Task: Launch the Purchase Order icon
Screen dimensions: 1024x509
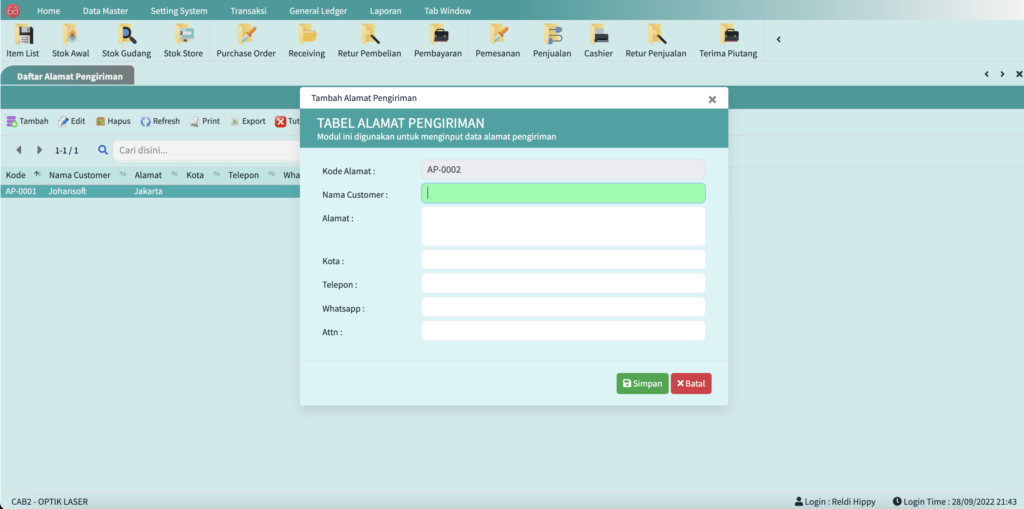Action: tap(245, 41)
